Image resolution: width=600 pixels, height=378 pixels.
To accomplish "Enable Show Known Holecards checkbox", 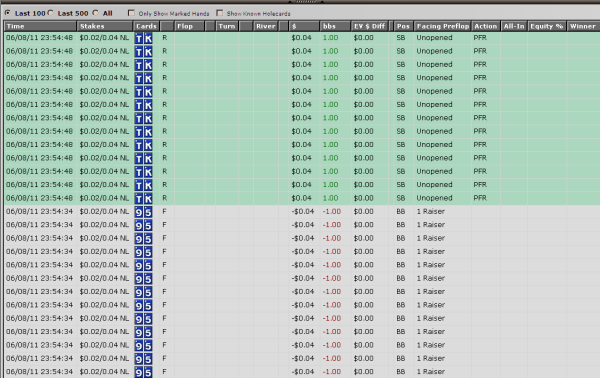I will (220, 13).
